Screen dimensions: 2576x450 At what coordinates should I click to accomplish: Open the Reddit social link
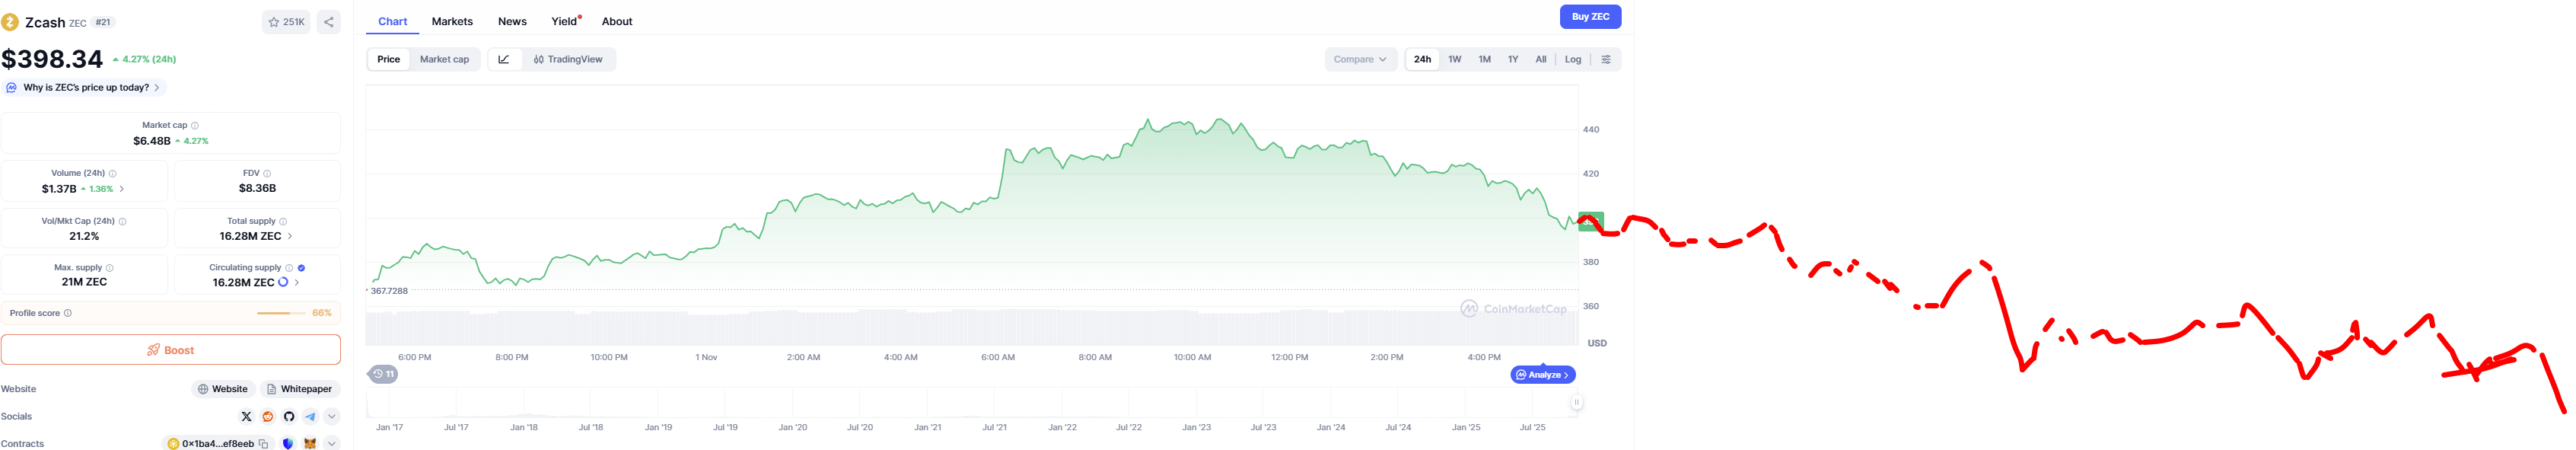[x=268, y=417]
